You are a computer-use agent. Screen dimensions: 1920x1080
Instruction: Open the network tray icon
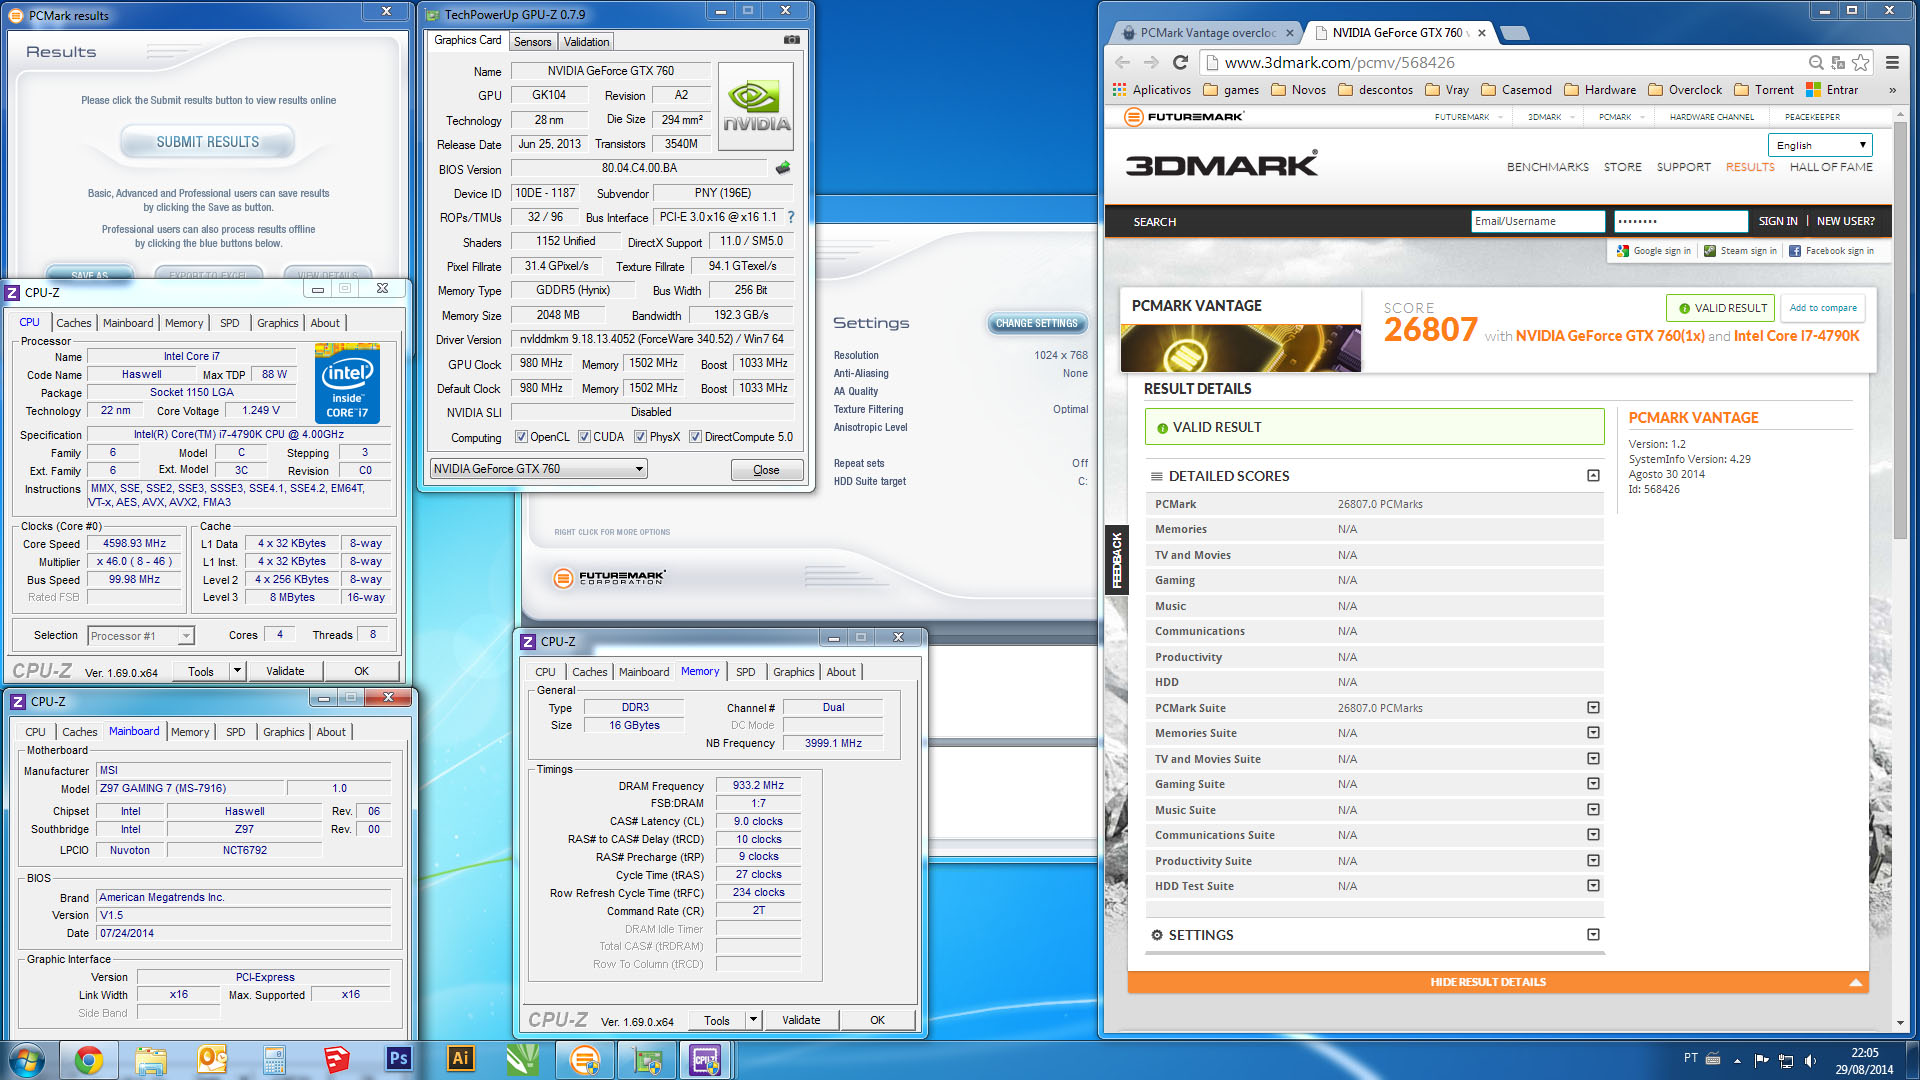point(1786,1060)
